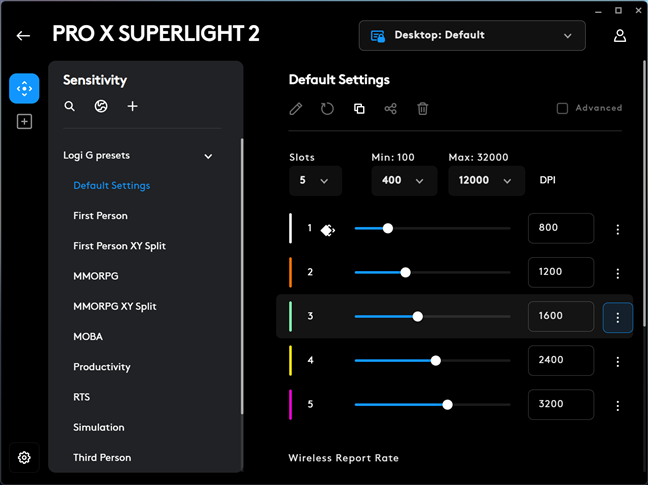Open the minimum DPI 400 dropdown
648x485 pixels.
coord(404,181)
